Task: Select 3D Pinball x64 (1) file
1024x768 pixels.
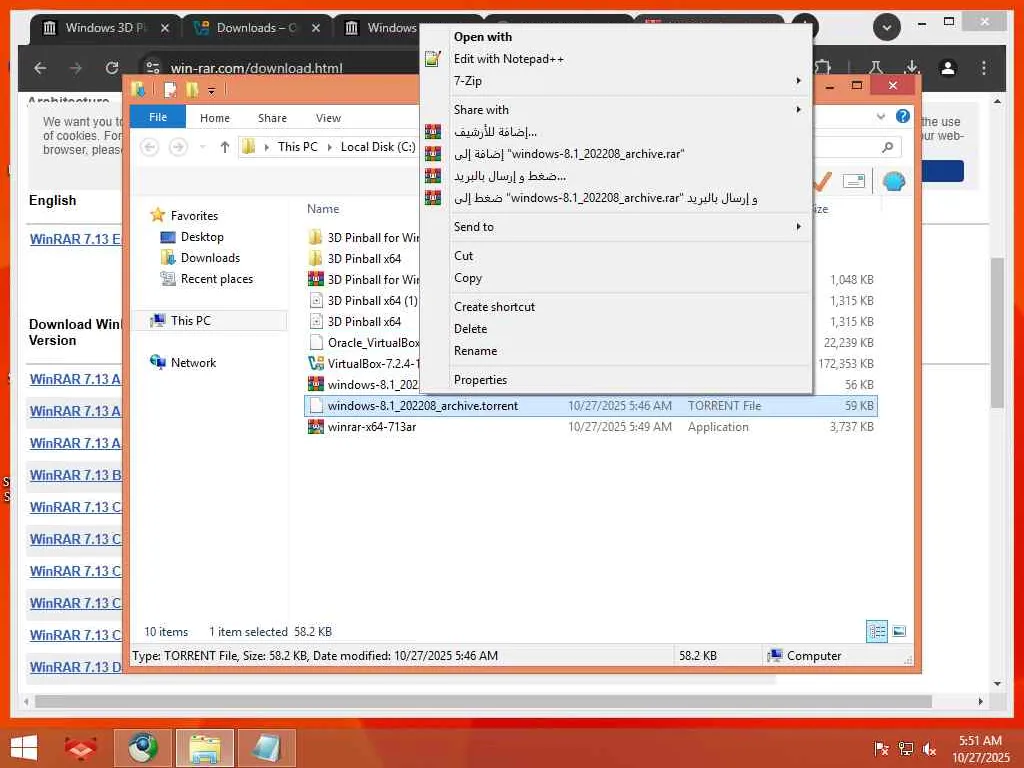Action: tap(372, 301)
